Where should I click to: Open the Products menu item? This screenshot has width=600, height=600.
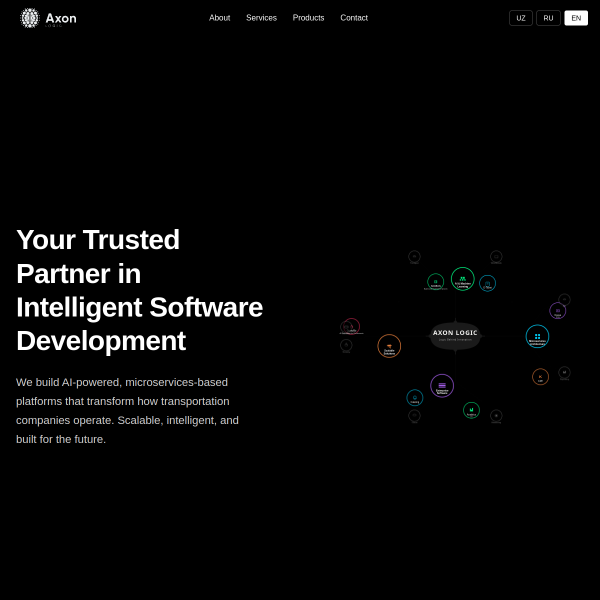pos(308,18)
